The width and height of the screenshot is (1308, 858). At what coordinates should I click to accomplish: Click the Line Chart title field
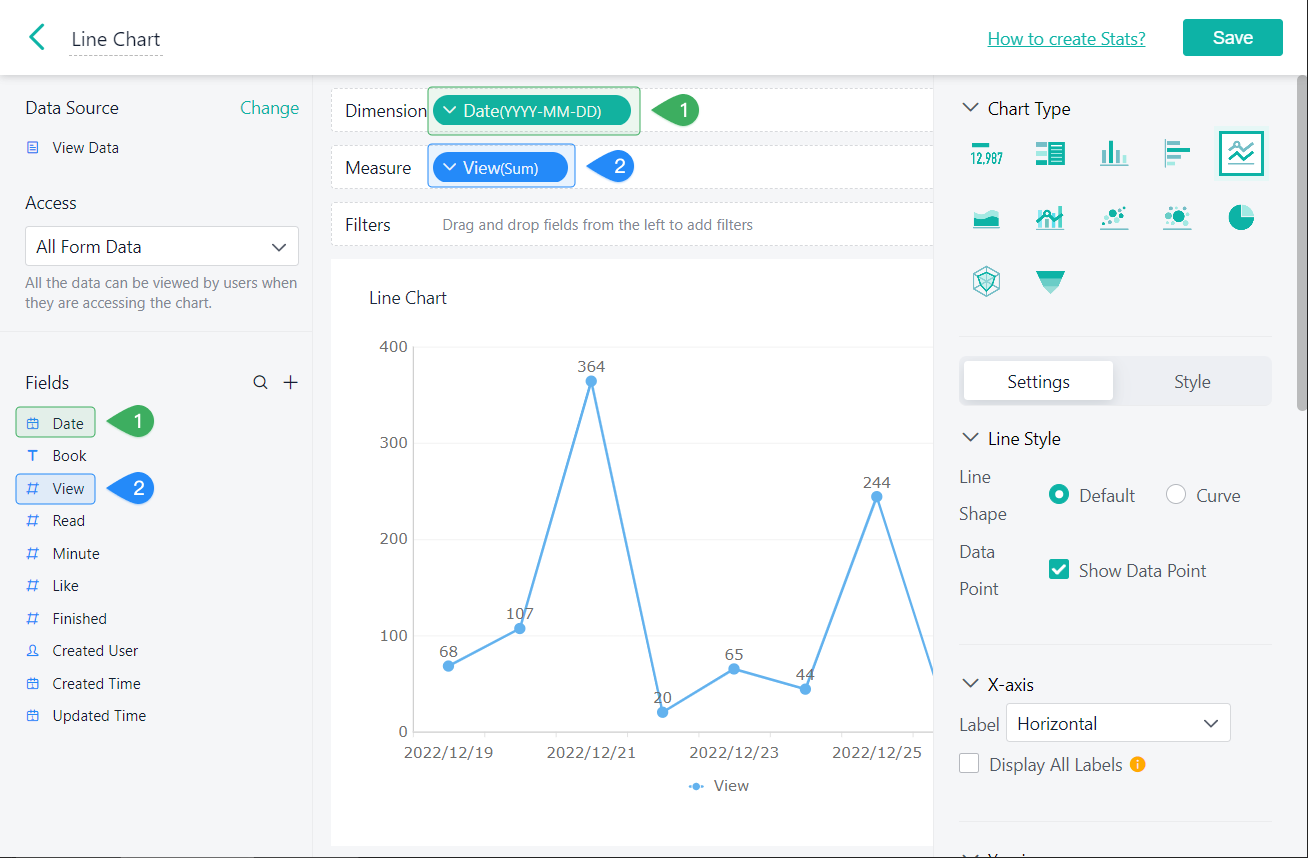[x=116, y=40]
